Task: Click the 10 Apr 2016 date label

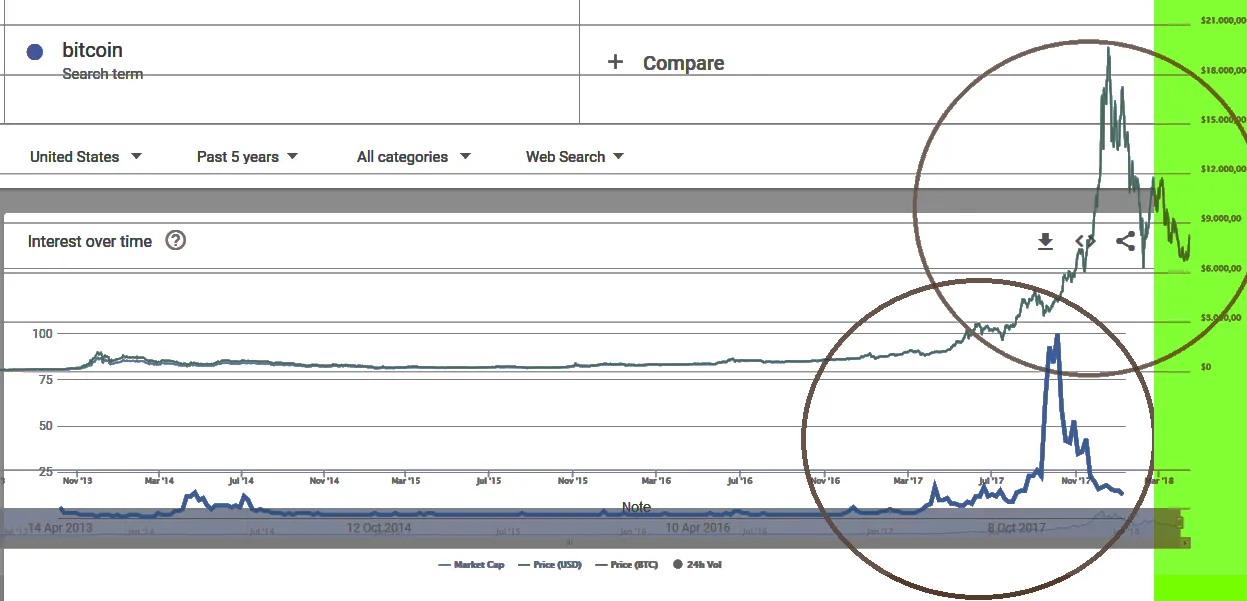Action: (x=698, y=527)
